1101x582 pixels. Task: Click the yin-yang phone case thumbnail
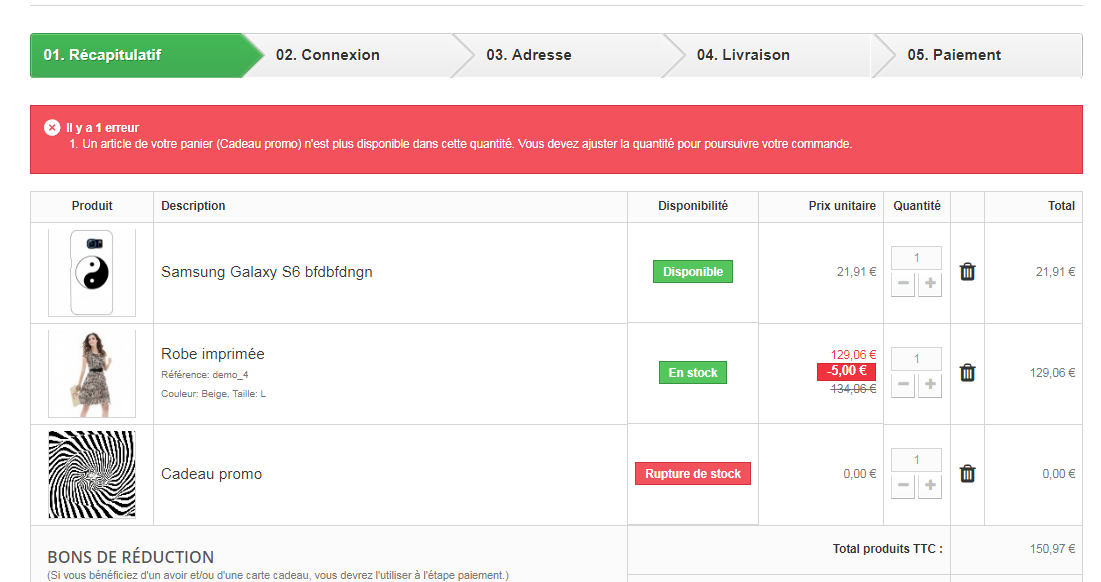coord(92,272)
